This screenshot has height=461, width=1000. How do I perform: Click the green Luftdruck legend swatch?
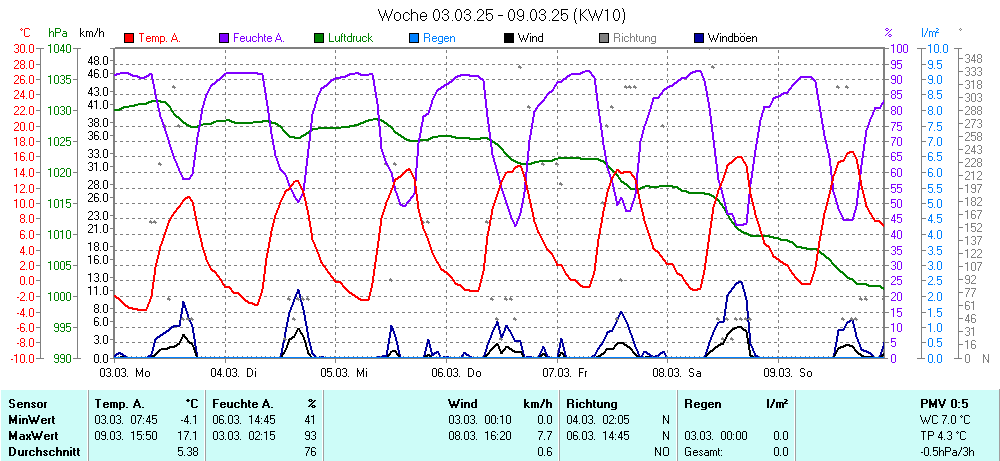[x=320, y=38]
